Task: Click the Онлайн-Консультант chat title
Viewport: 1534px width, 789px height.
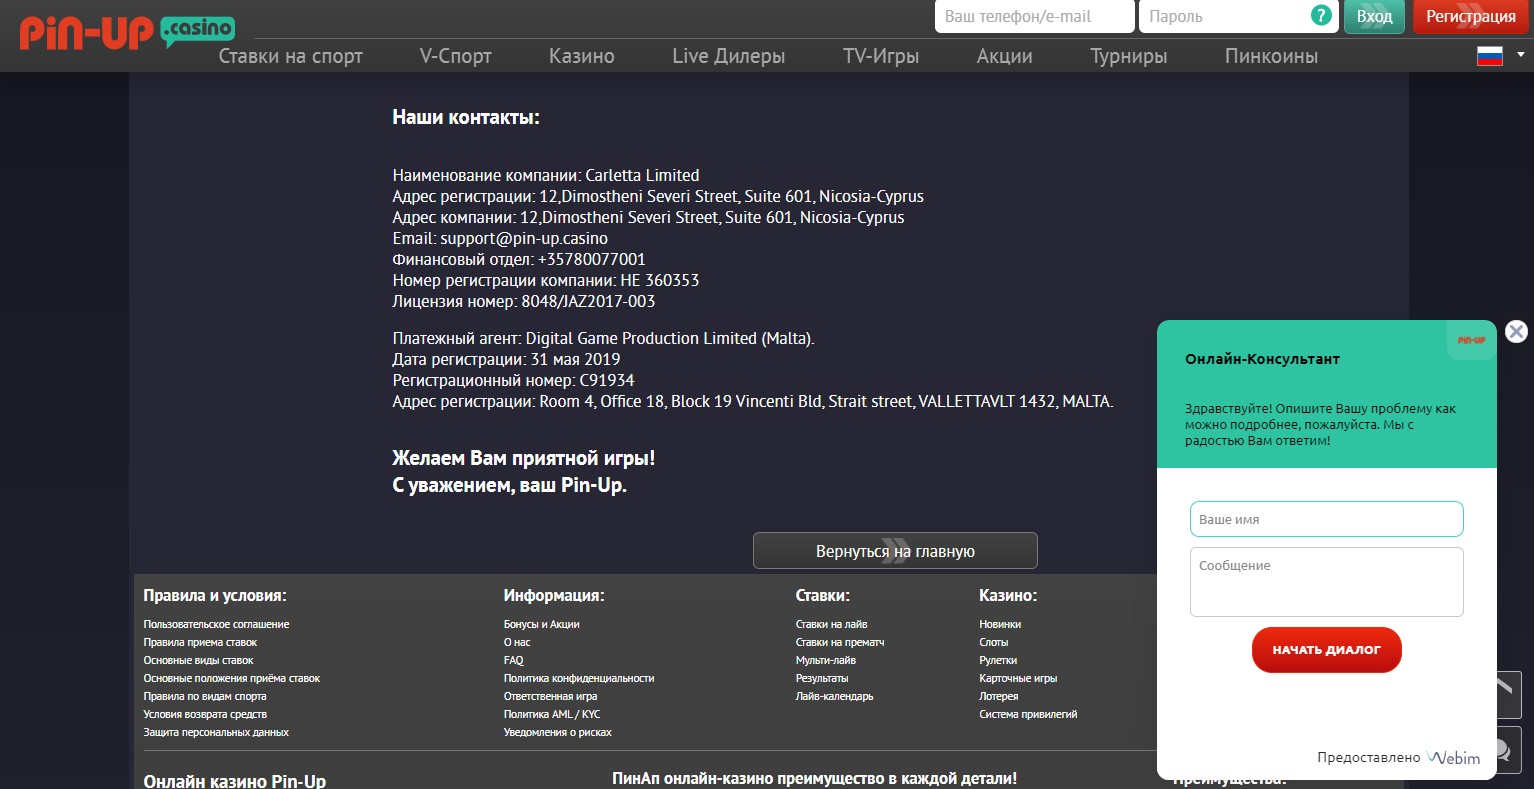Action: coord(1262,359)
